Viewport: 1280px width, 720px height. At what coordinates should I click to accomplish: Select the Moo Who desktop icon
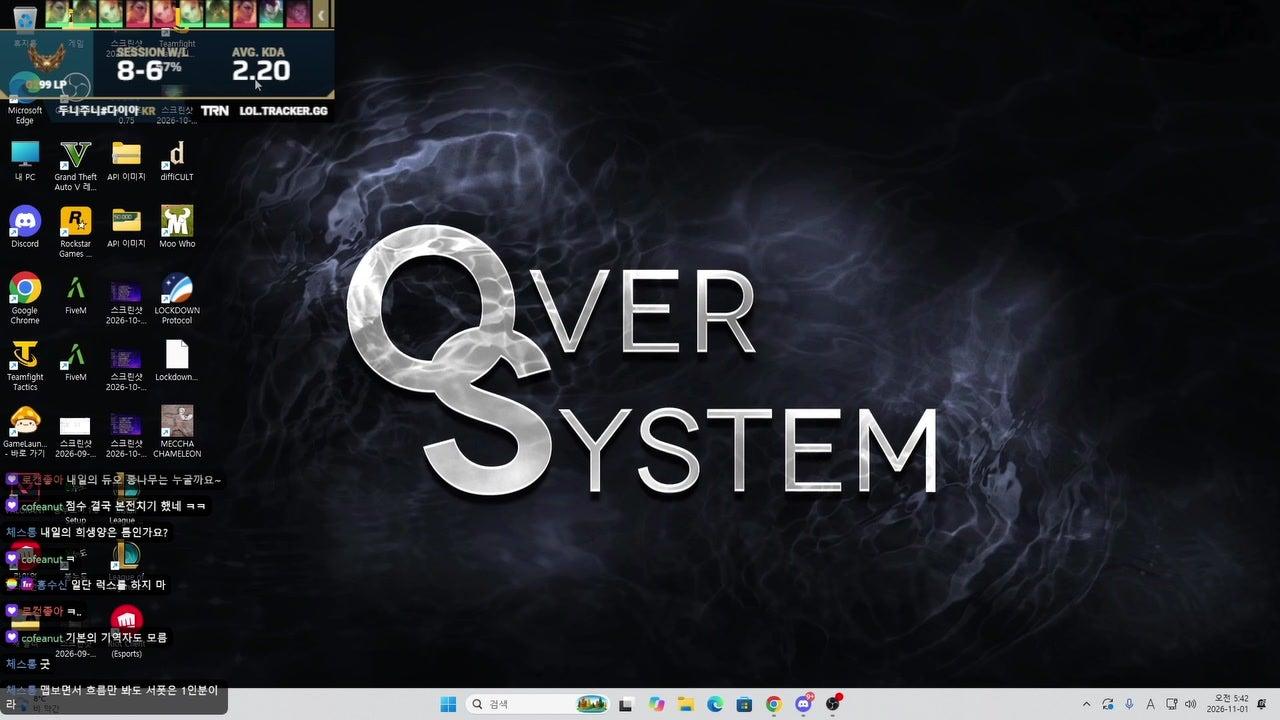pos(177,227)
